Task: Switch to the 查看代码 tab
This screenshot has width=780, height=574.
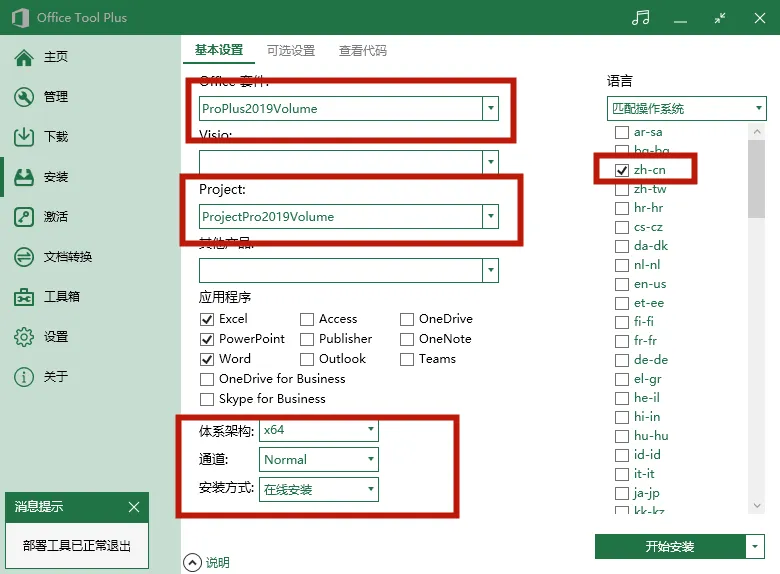Action: point(363,51)
